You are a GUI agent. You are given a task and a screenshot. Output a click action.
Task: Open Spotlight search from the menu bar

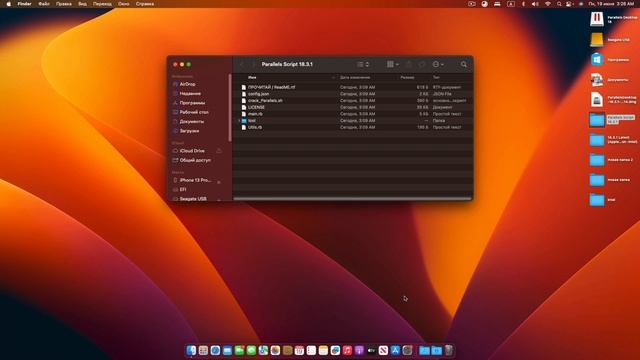(x=559, y=4)
